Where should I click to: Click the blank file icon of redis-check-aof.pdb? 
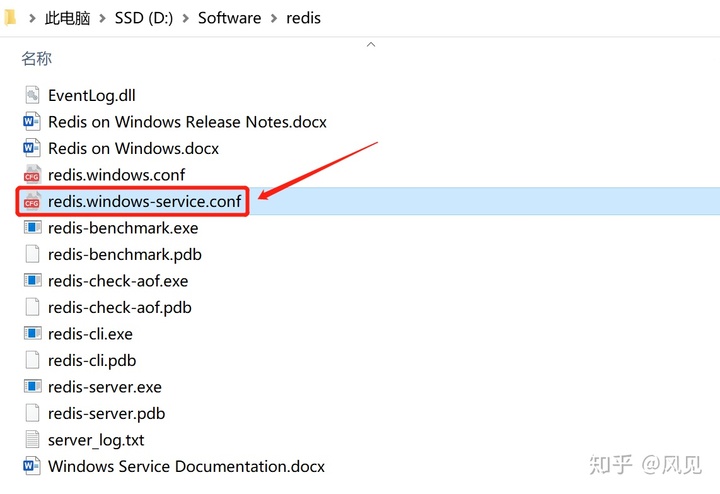point(32,307)
